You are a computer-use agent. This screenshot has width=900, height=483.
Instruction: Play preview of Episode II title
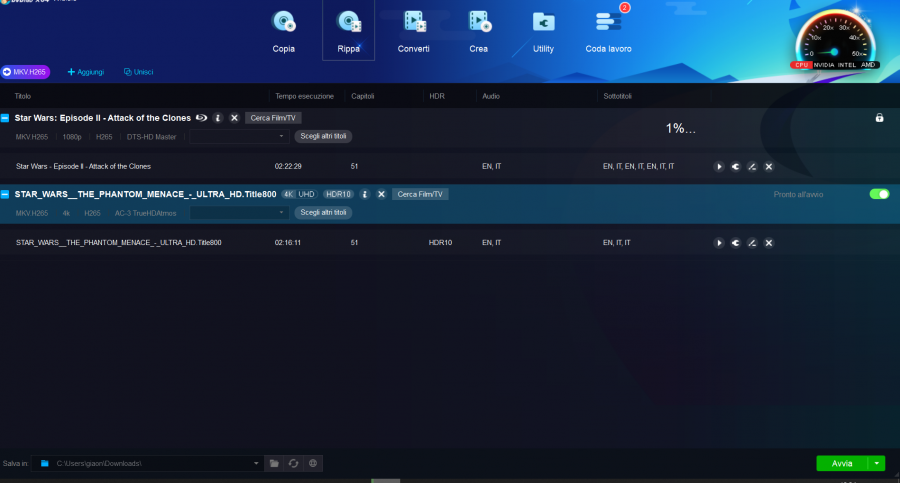(x=719, y=167)
